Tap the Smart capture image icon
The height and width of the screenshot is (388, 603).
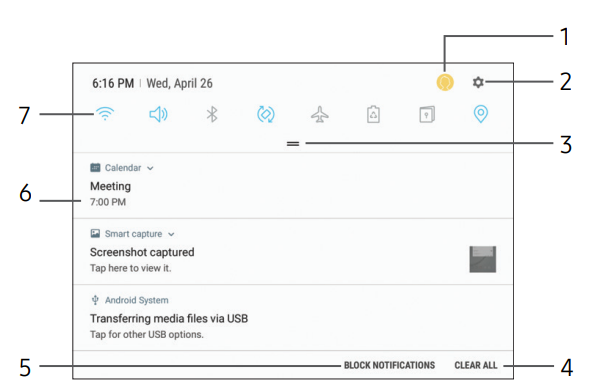[x=95, y=233]
